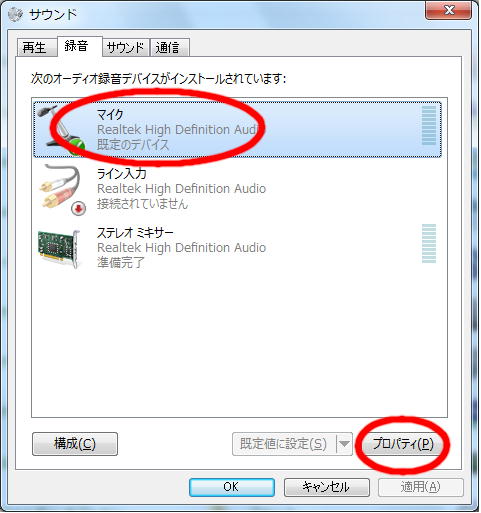This screenshot has height=513, width=481.
Task: Select the ライン入力 device entry text
Action: [x=181, y=189]
